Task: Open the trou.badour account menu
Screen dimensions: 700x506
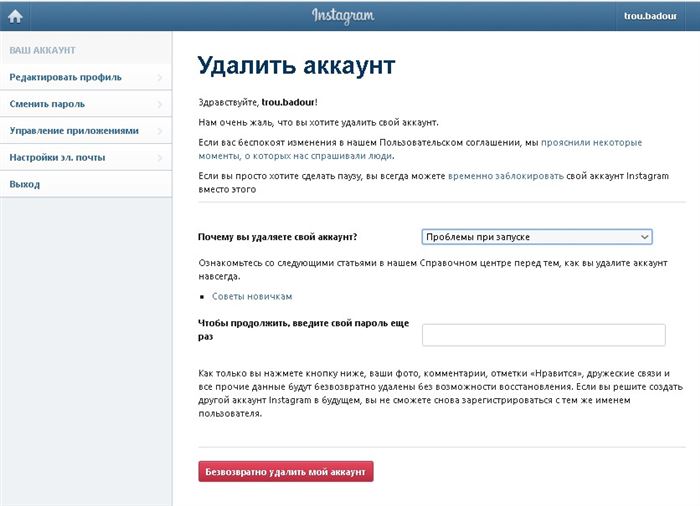Action: 650,16
